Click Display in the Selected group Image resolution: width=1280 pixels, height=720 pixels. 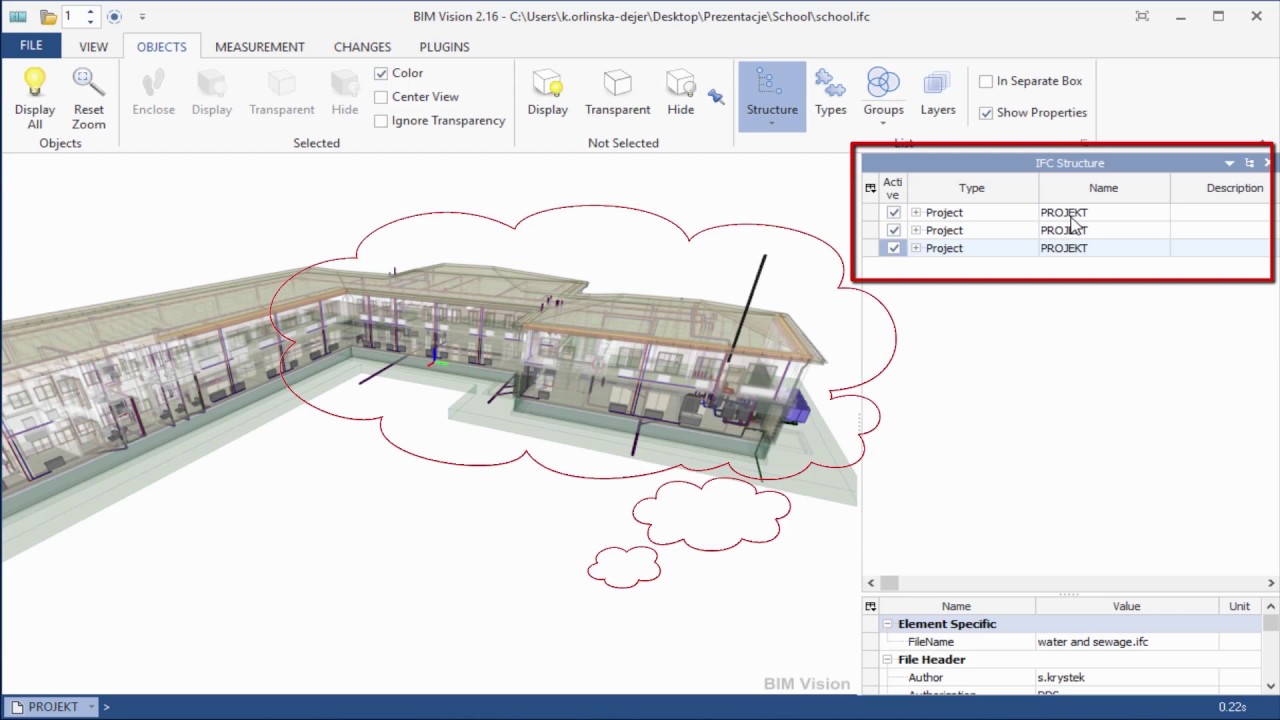[212, 93]
